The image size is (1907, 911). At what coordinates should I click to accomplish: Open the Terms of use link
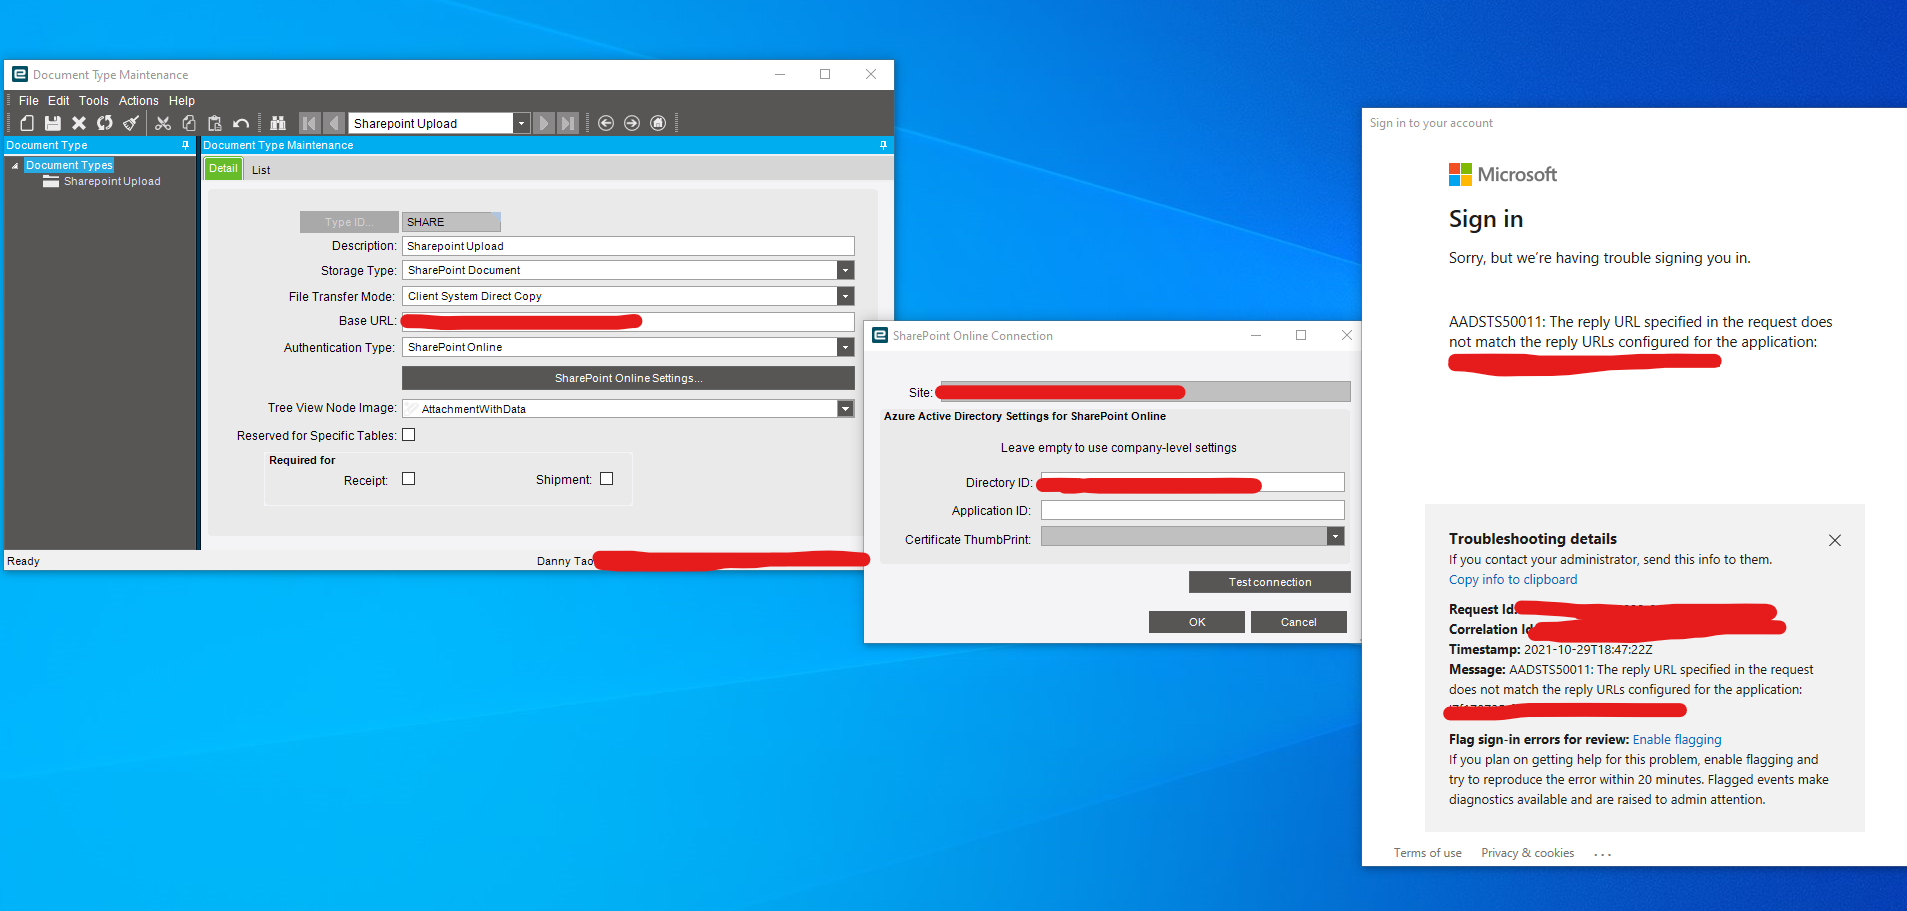coord(1428,853)
